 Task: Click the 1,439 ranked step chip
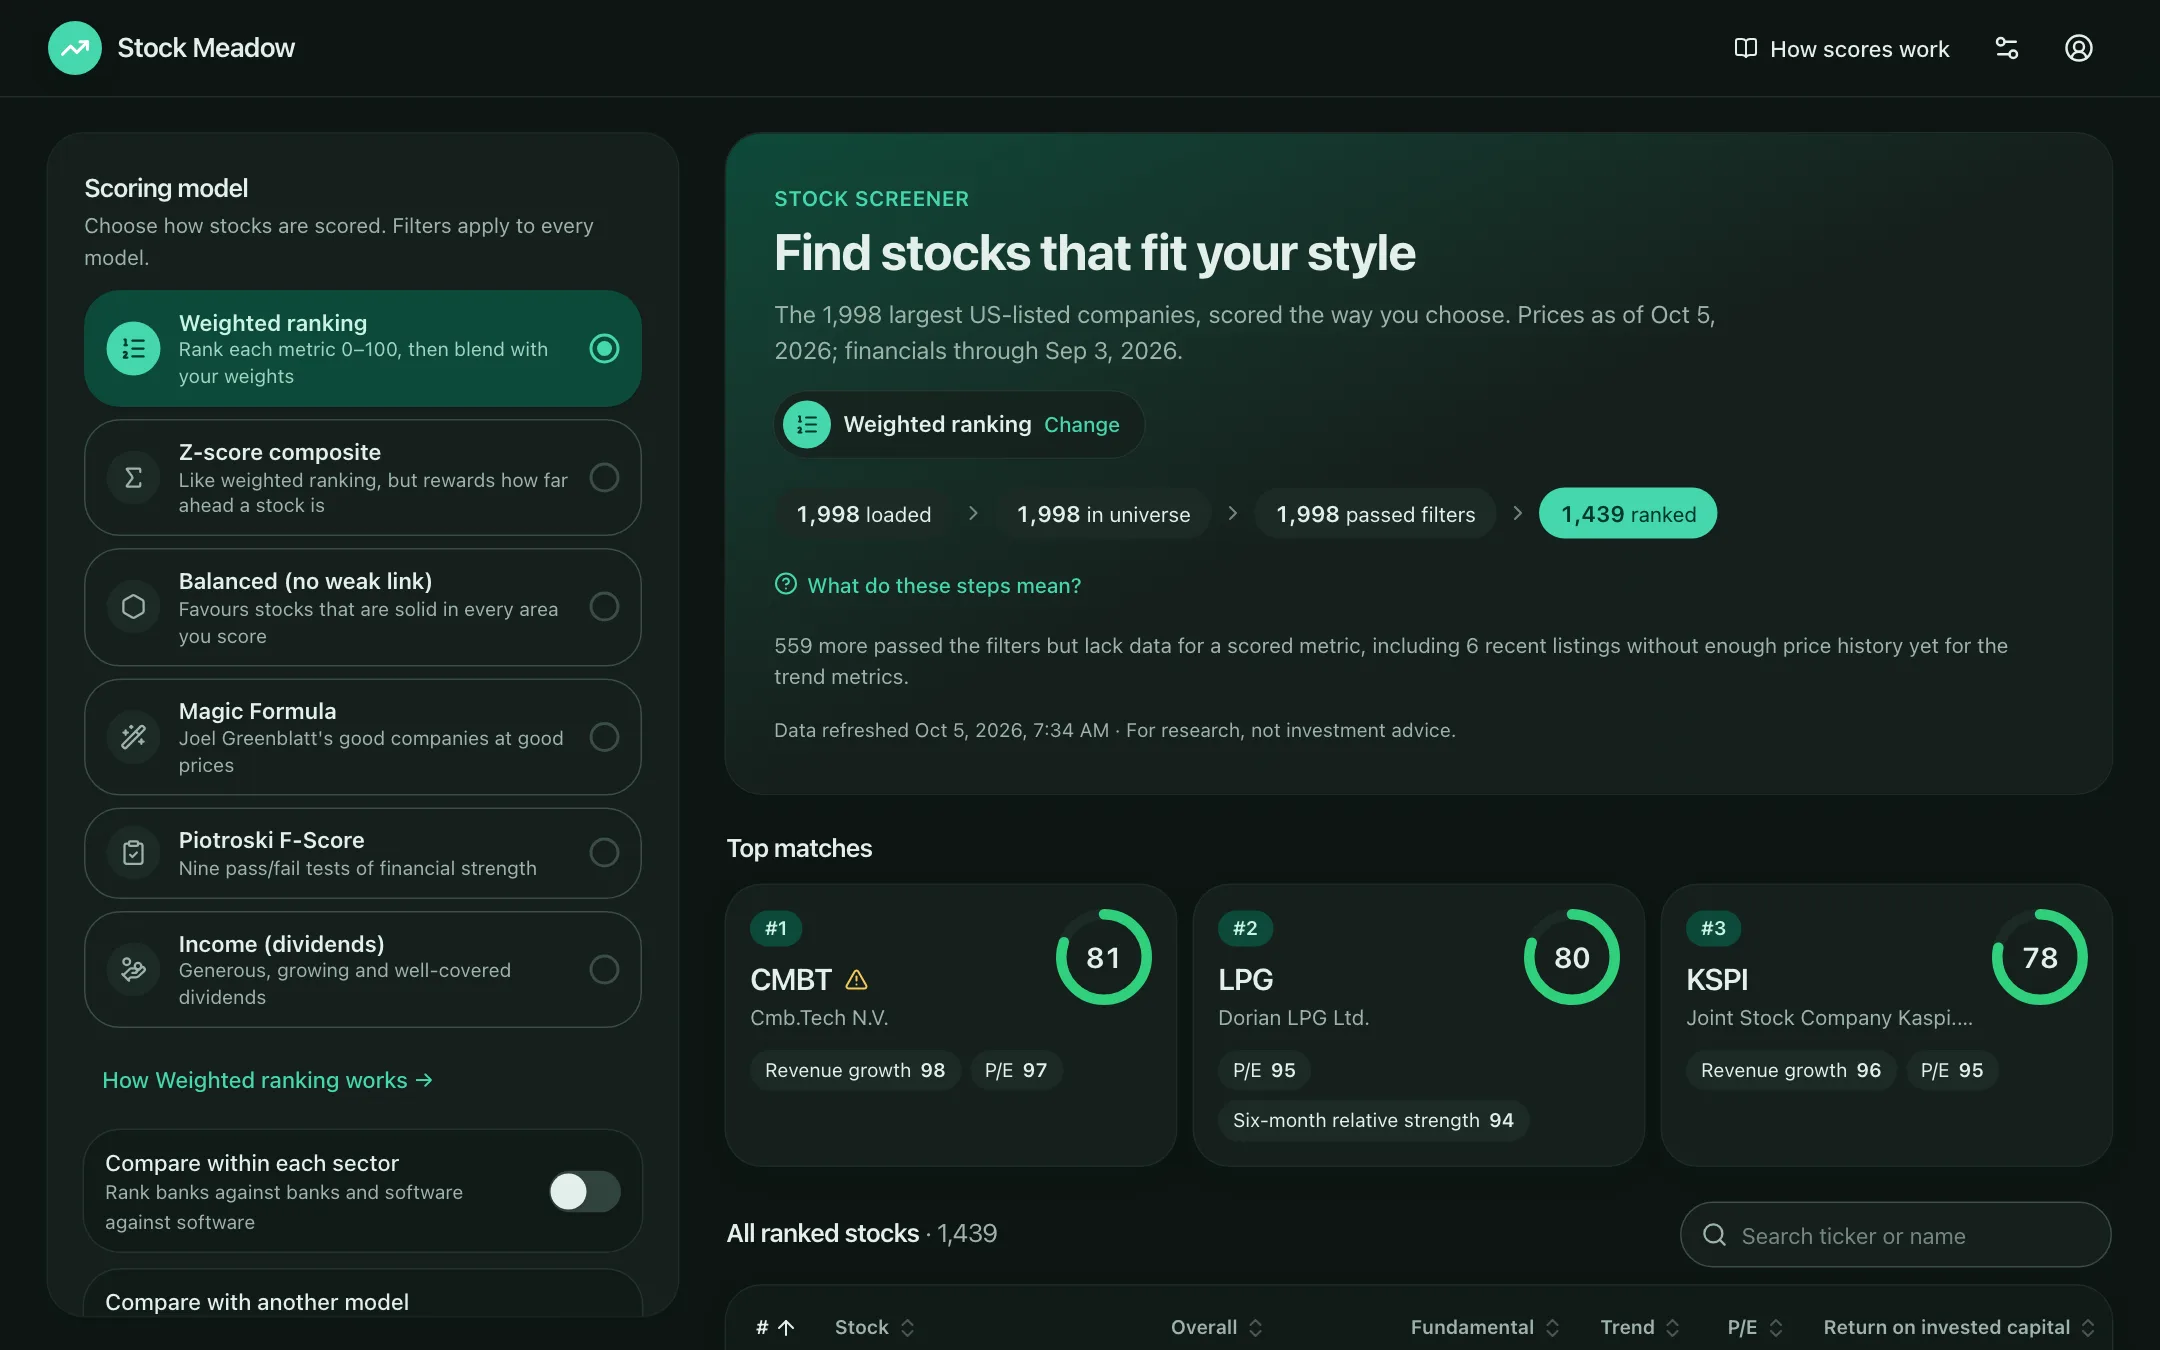[x=1628, y=514]
